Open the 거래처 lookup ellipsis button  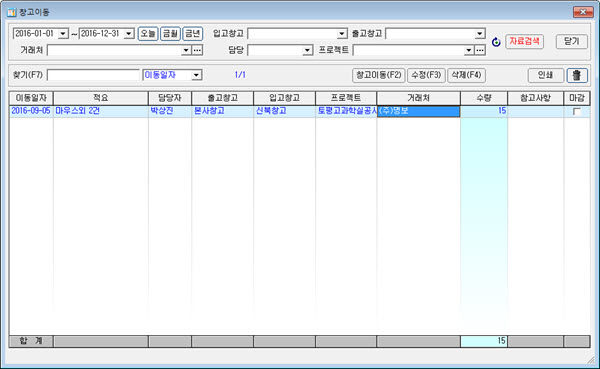click(x=197, y=50)
